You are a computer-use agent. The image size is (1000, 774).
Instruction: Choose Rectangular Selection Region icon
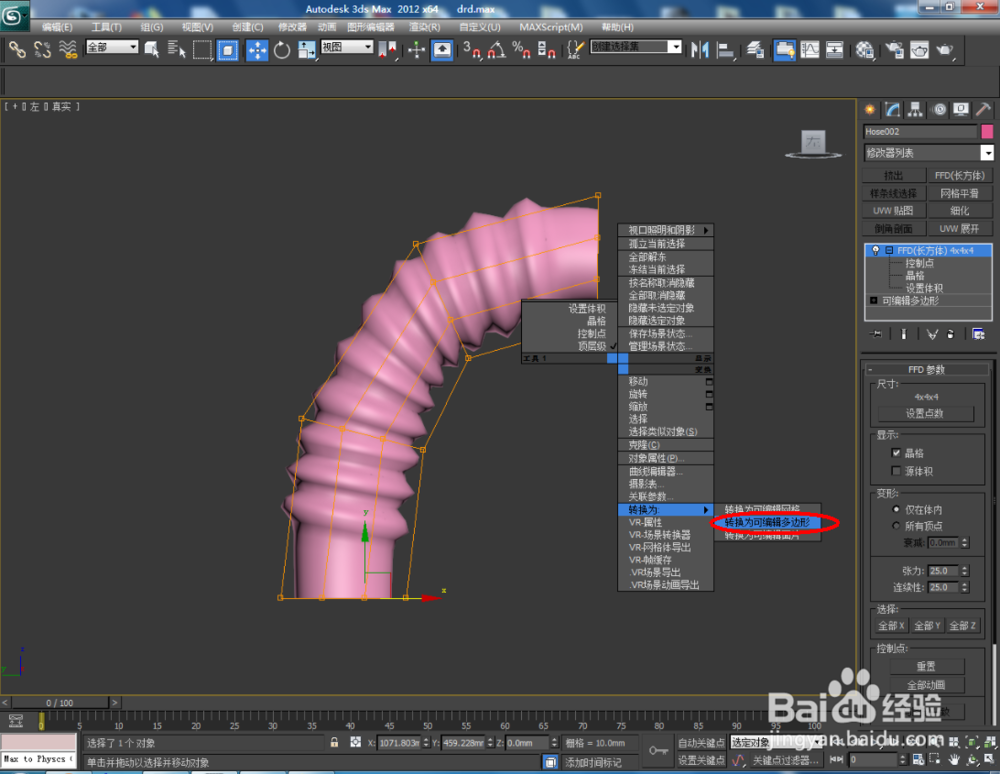(x=202, y=50)
